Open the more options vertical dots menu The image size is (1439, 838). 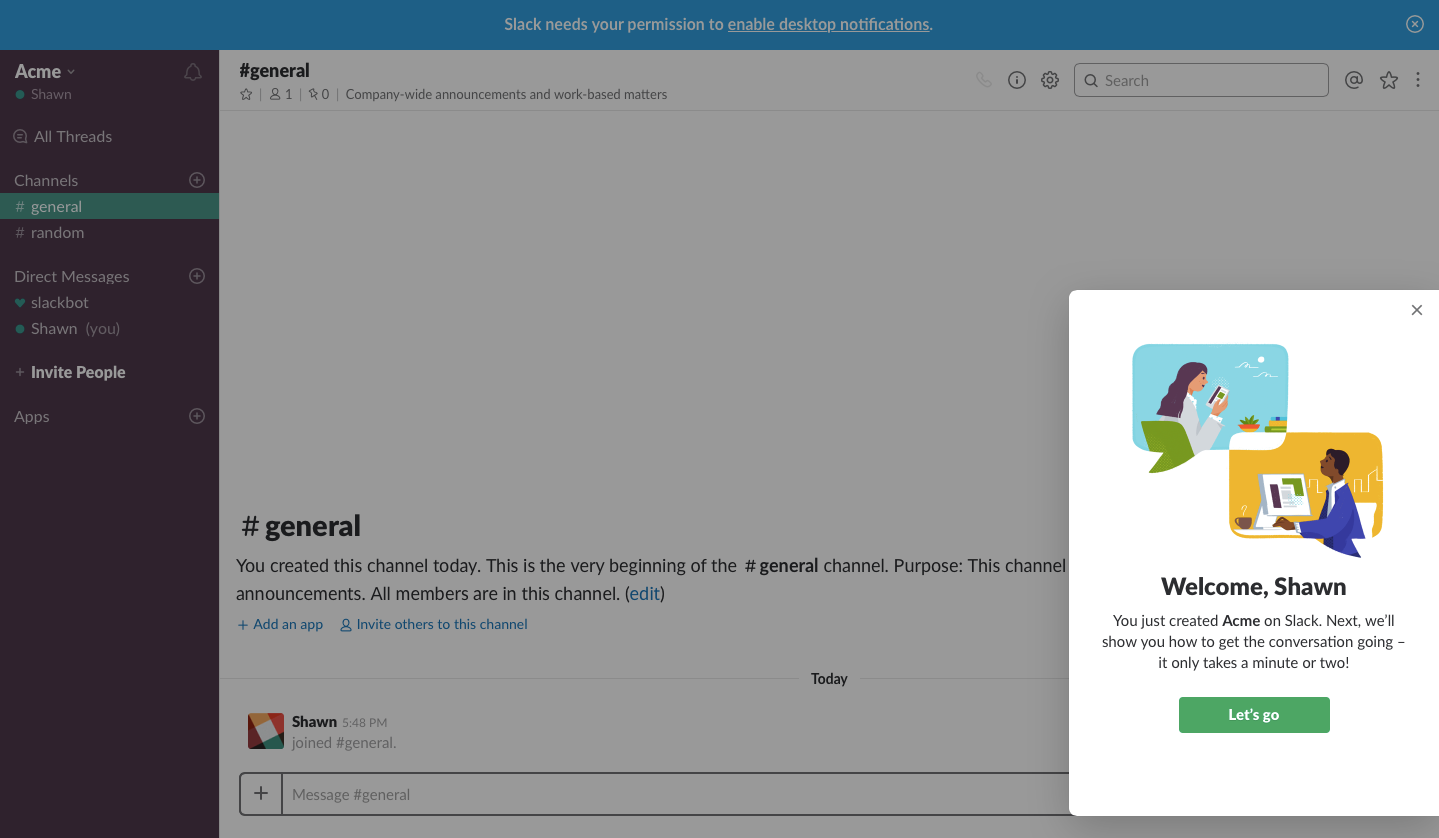coord(1418,80)
